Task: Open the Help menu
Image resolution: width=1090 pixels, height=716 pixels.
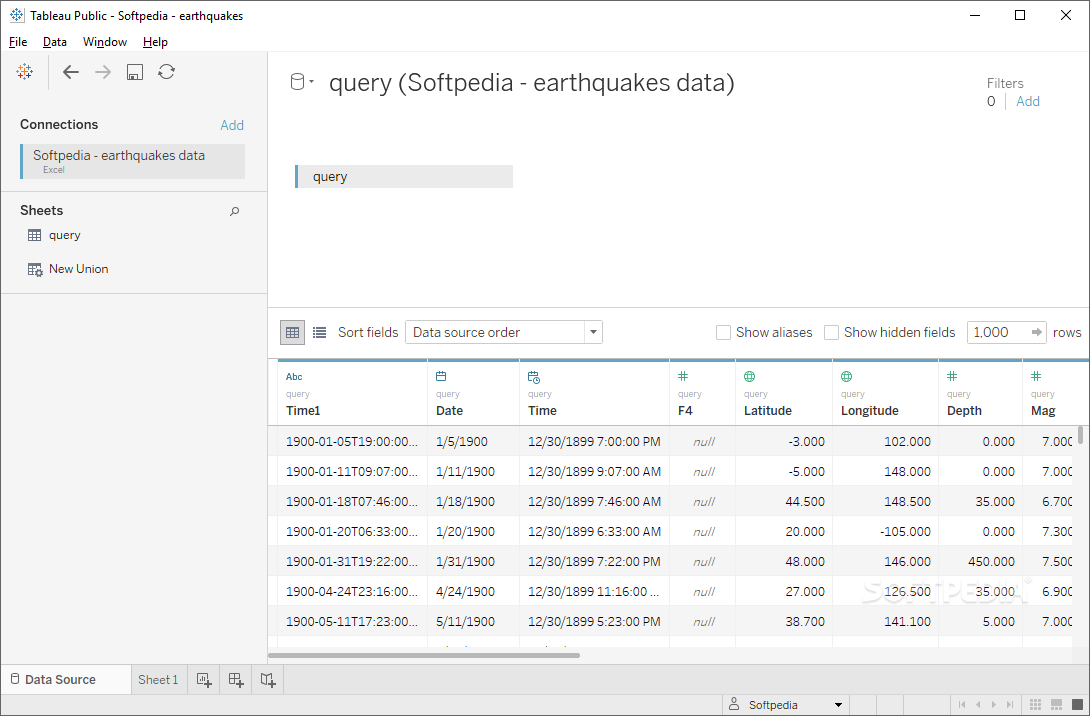Action: pos(156,42)
